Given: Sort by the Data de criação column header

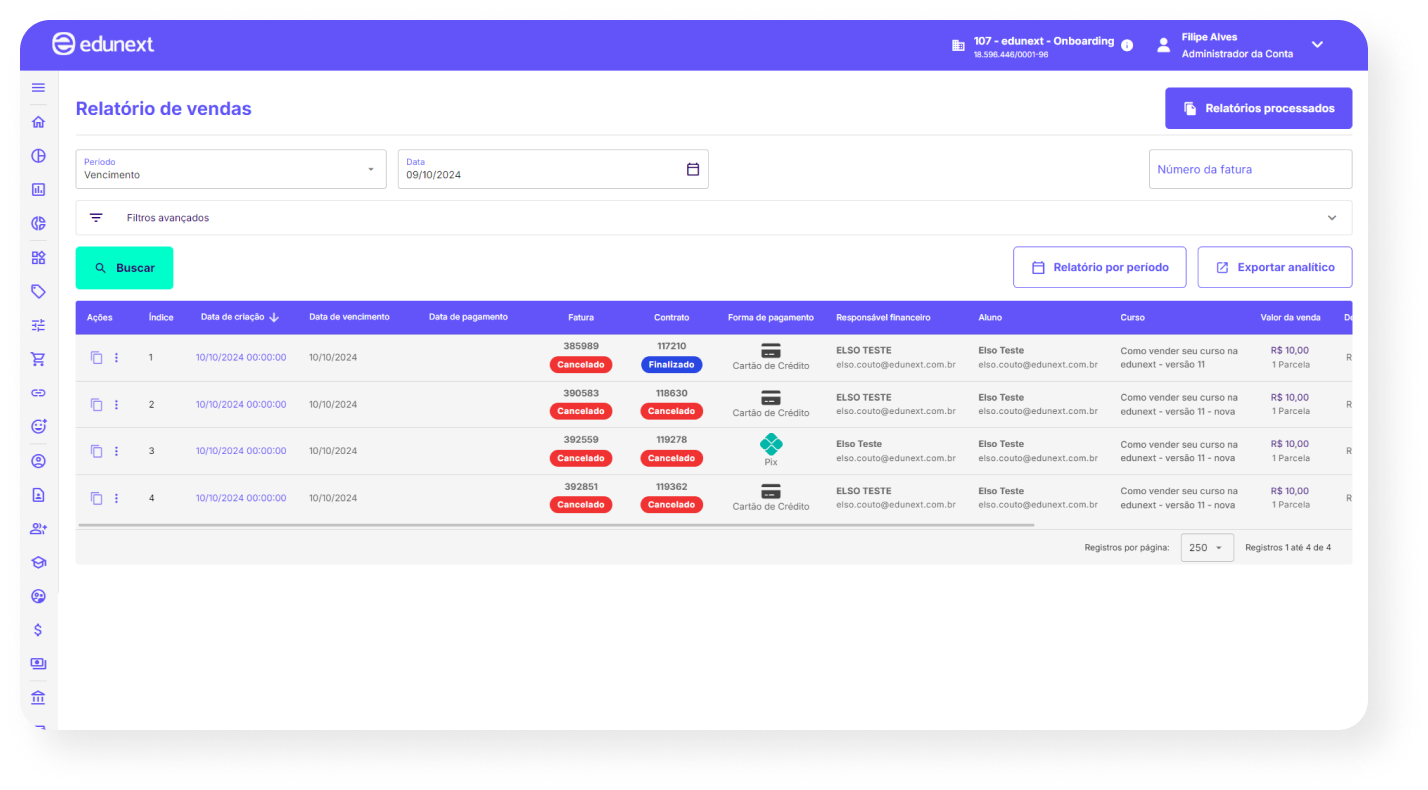Looking at the screenshot, I should (x=239, y=317).
